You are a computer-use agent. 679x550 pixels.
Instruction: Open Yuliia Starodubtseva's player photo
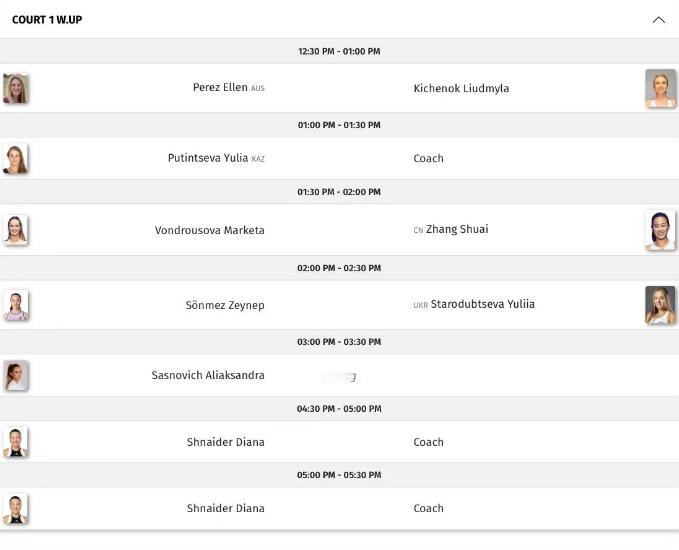[660, 305]
